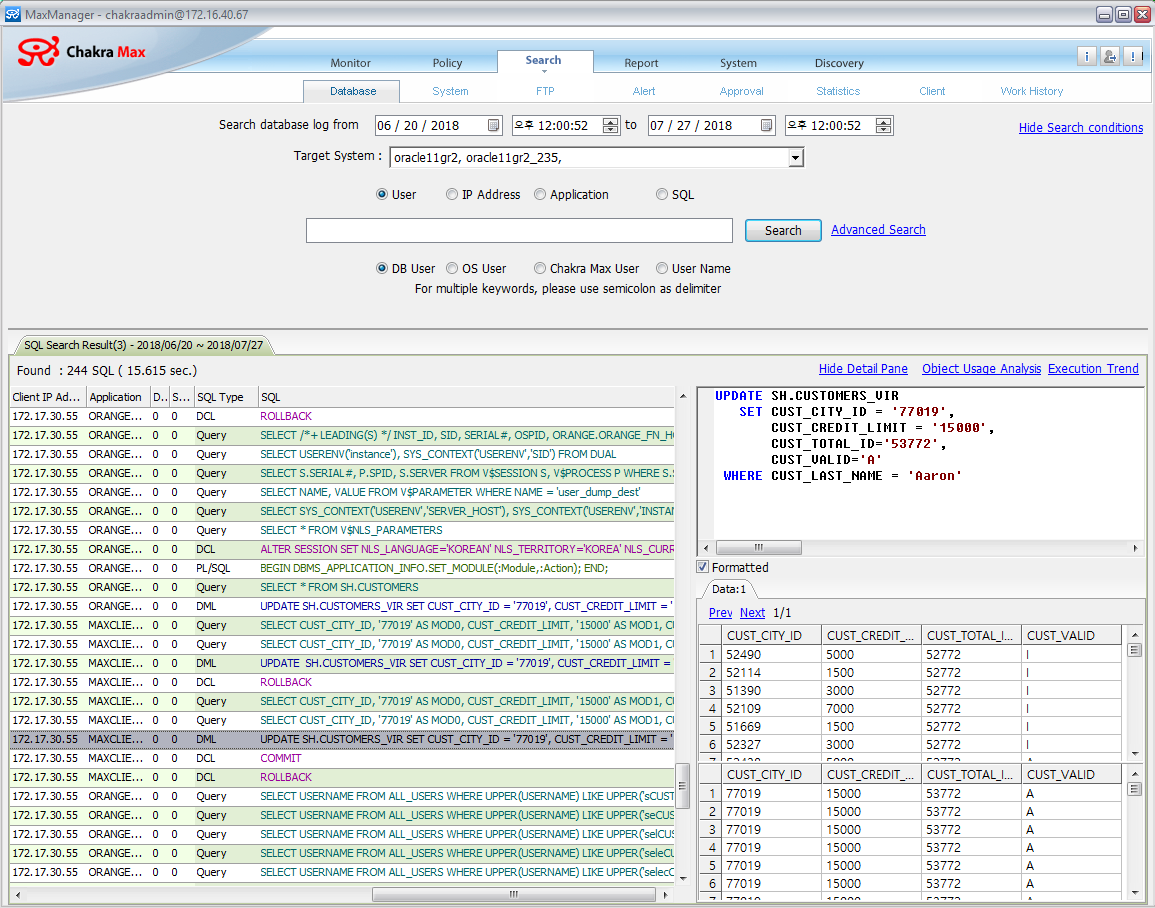Click the end time spinner arrows

[x=884, y=125]
